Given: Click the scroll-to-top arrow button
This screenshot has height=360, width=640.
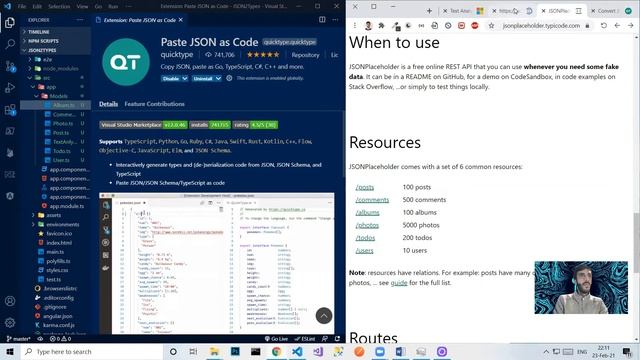Looking at the screenshot, I should click(324, 316).
